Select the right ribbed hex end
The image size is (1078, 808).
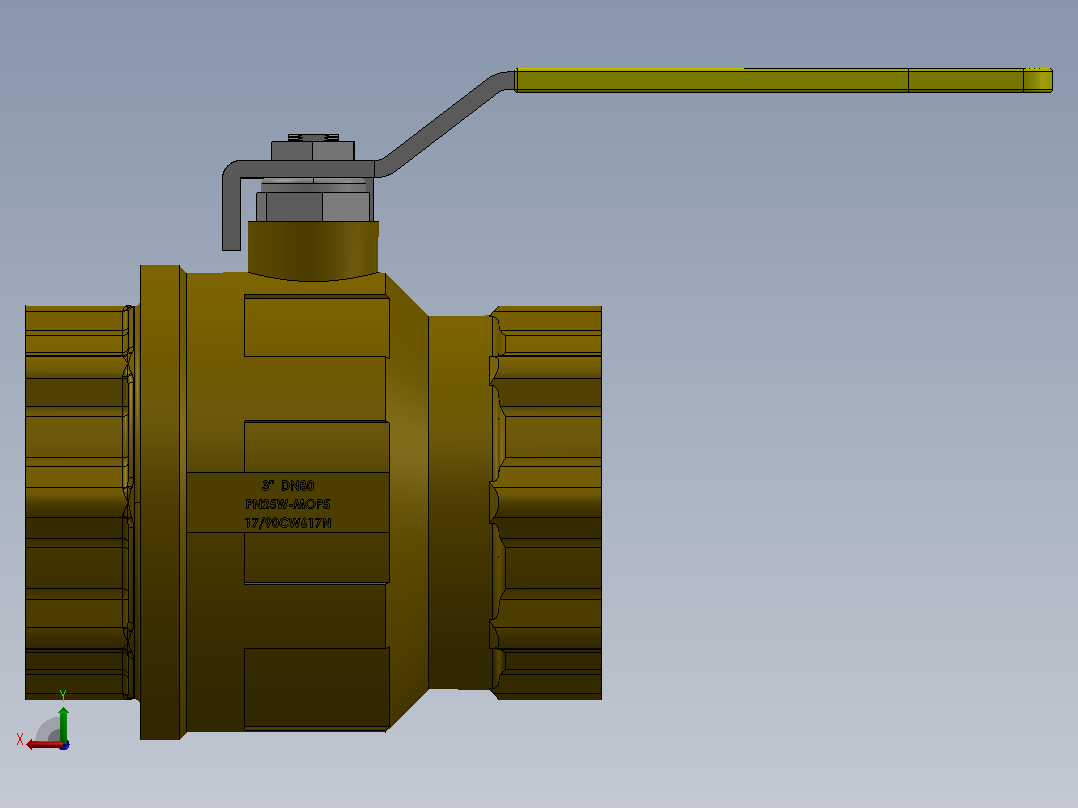pos(547,503)
